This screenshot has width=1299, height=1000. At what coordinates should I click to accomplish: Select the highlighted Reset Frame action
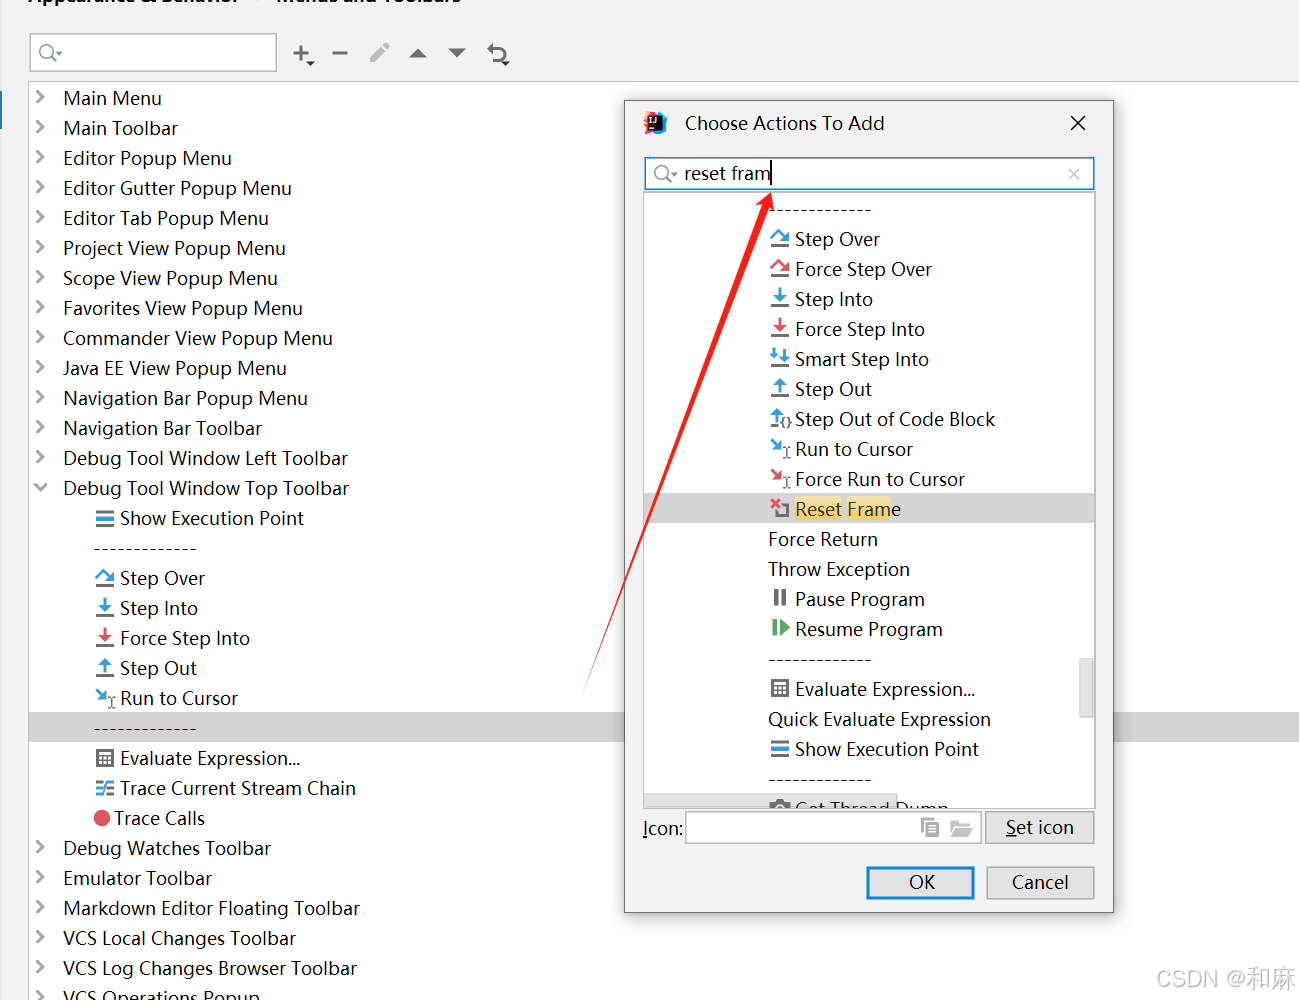847,508
